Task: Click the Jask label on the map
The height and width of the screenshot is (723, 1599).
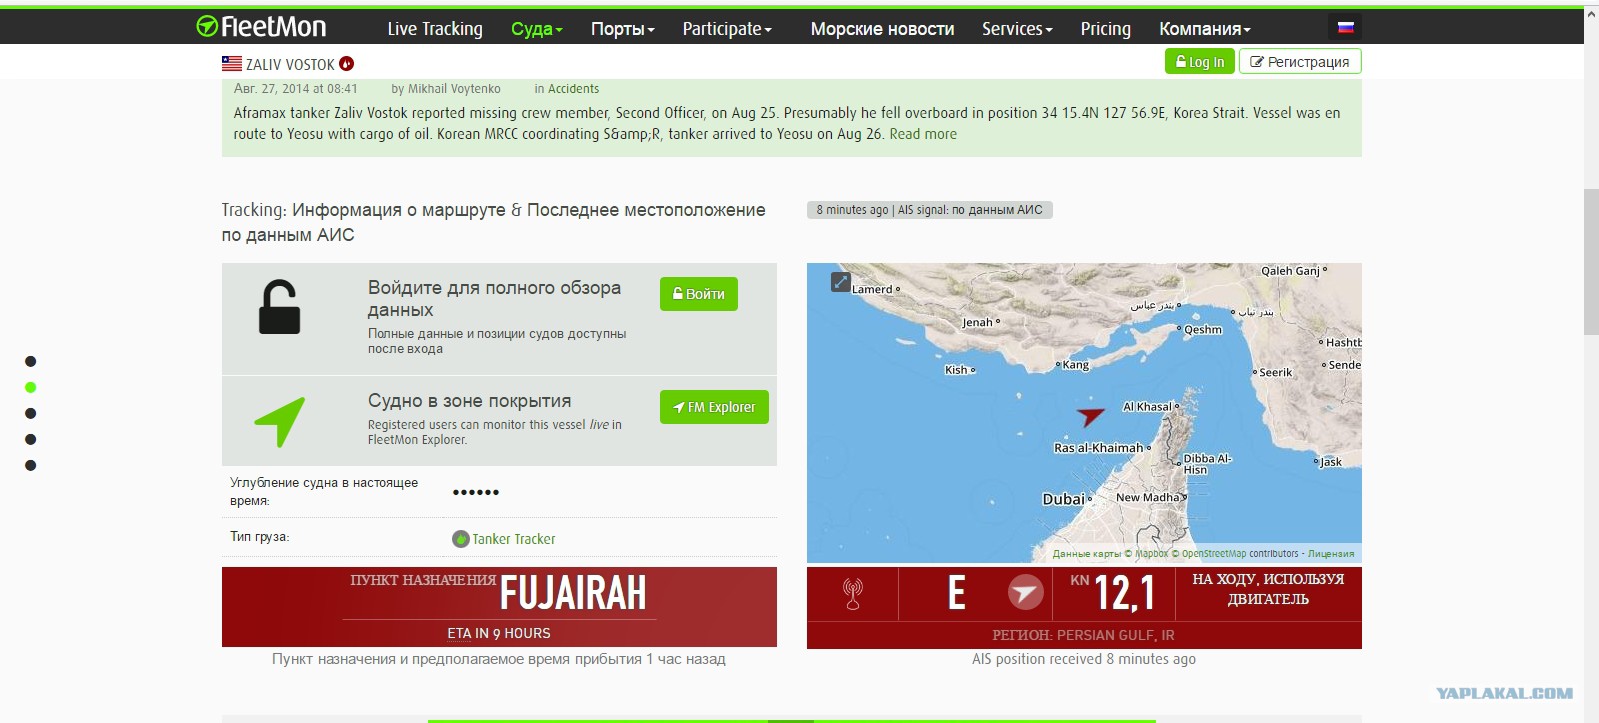Action: (x=1331, y=462)
